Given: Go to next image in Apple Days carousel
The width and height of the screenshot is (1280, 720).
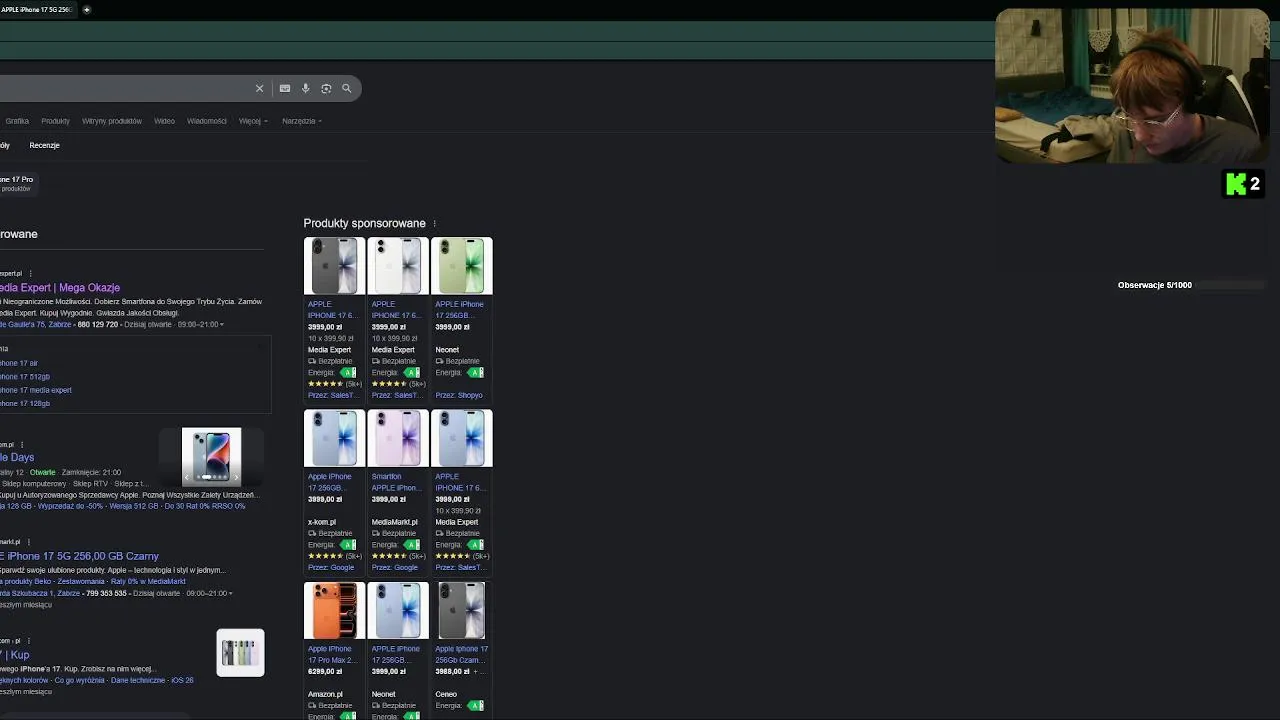Looking at the screenshot, I should pos(235,477).
